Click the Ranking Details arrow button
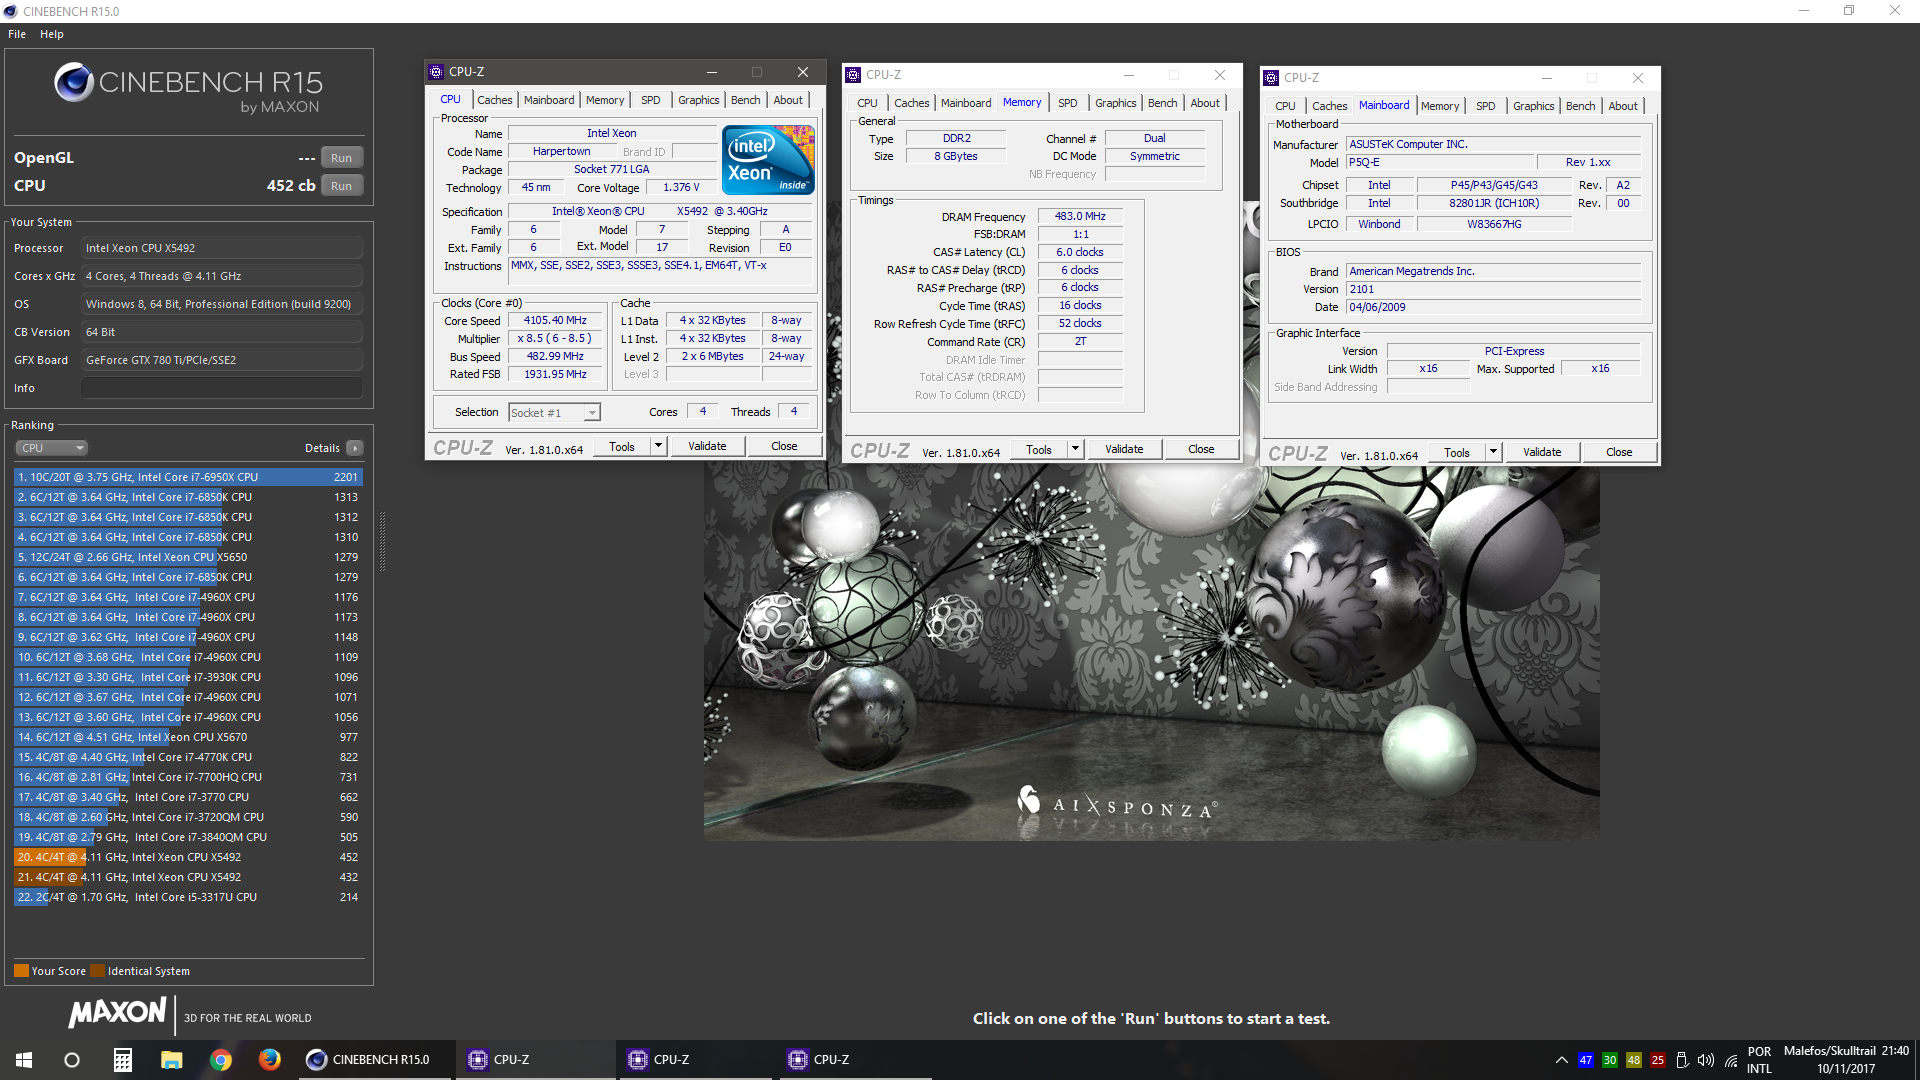Screen dimensions: 1920x1080 coord(355,448)
